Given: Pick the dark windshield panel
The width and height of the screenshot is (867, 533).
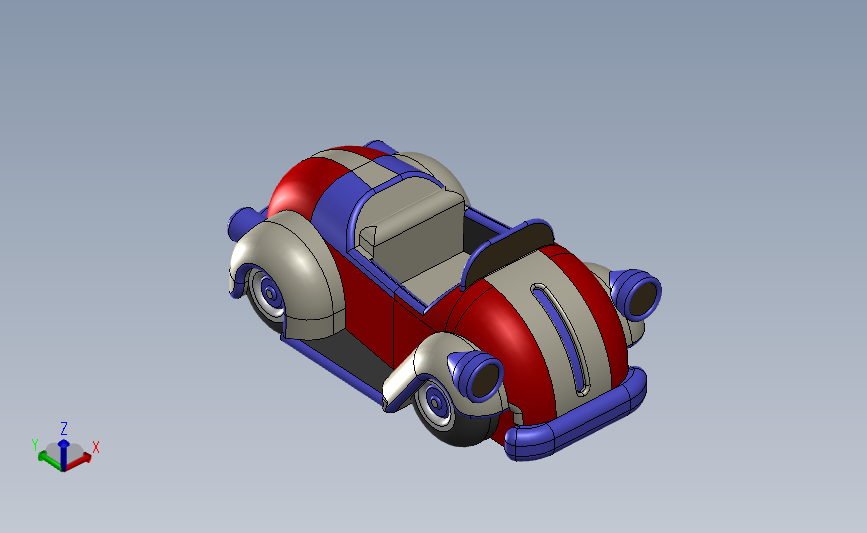Looking at the screenshot, I should click(510, 252).
